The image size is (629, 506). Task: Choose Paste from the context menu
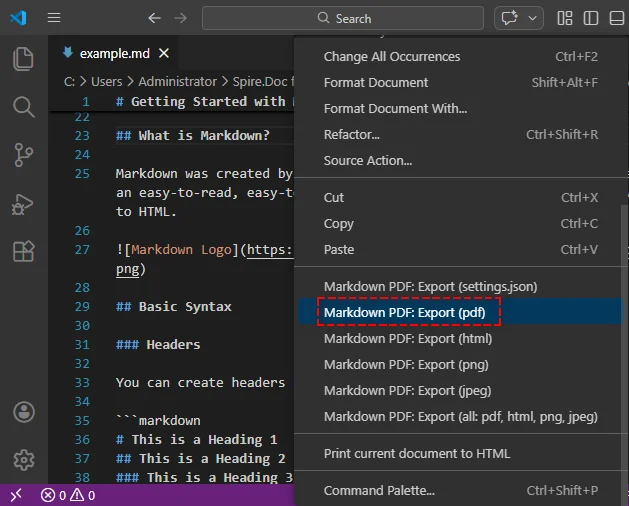[461, 250]
